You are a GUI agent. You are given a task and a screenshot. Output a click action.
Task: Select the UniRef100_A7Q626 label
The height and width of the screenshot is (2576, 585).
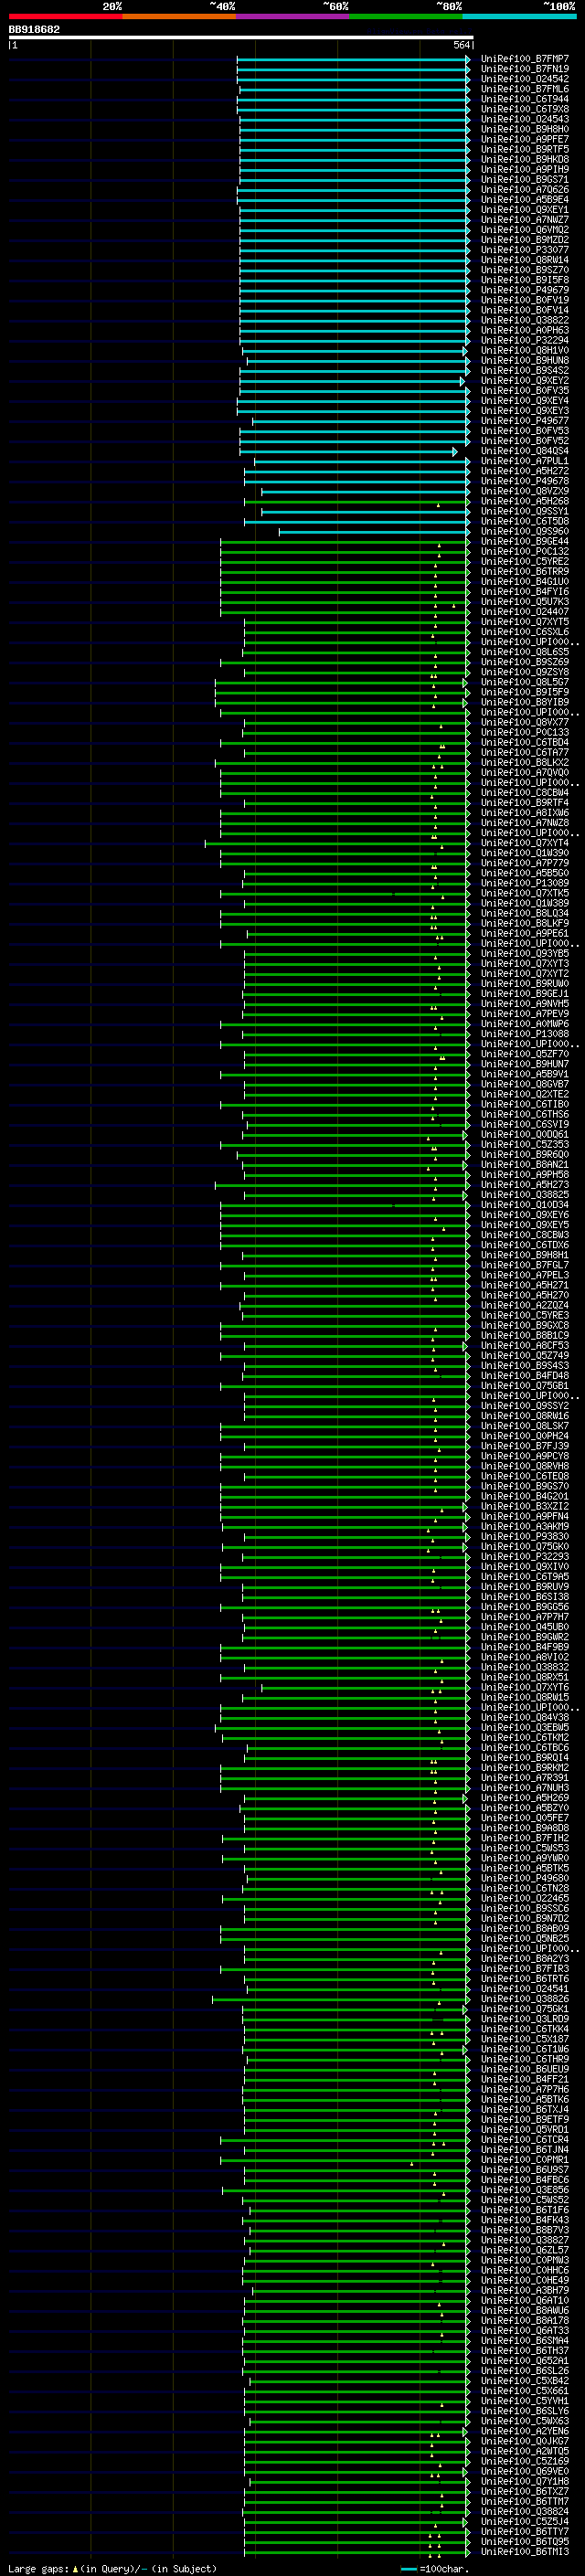pyautogui.click(x=525, y=190)
